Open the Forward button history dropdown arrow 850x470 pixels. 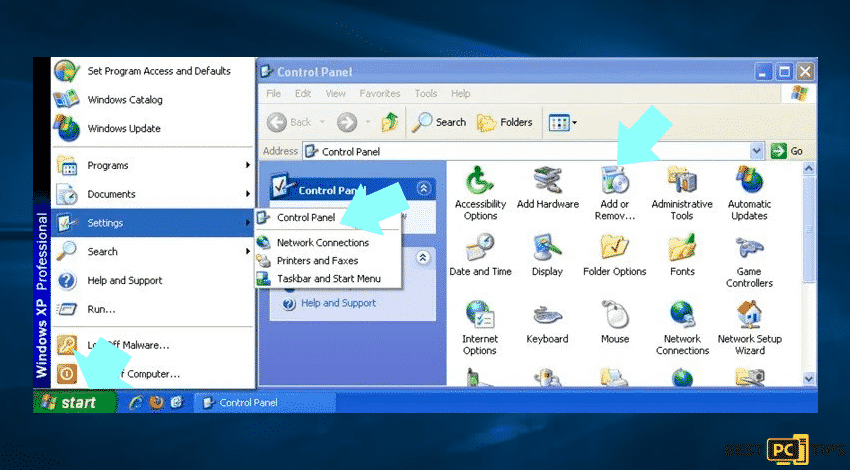(x=368, y=123)
